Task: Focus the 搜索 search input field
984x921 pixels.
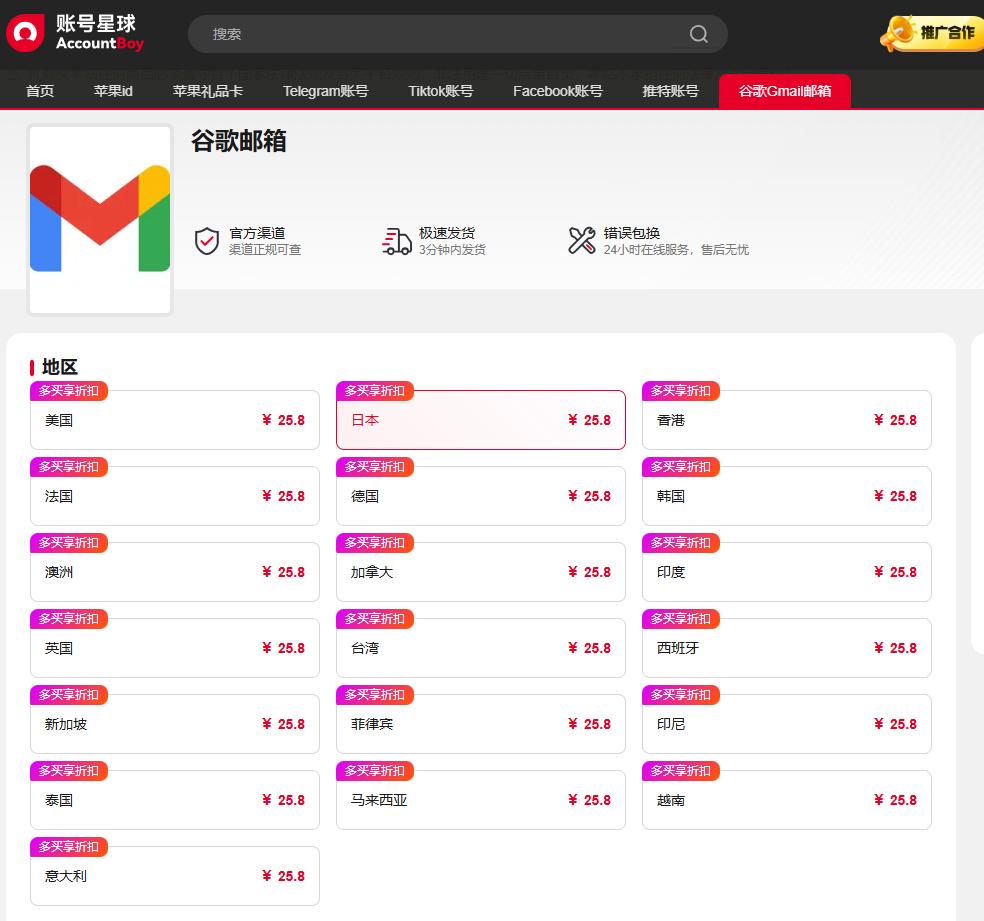Action: click(440, 34)
